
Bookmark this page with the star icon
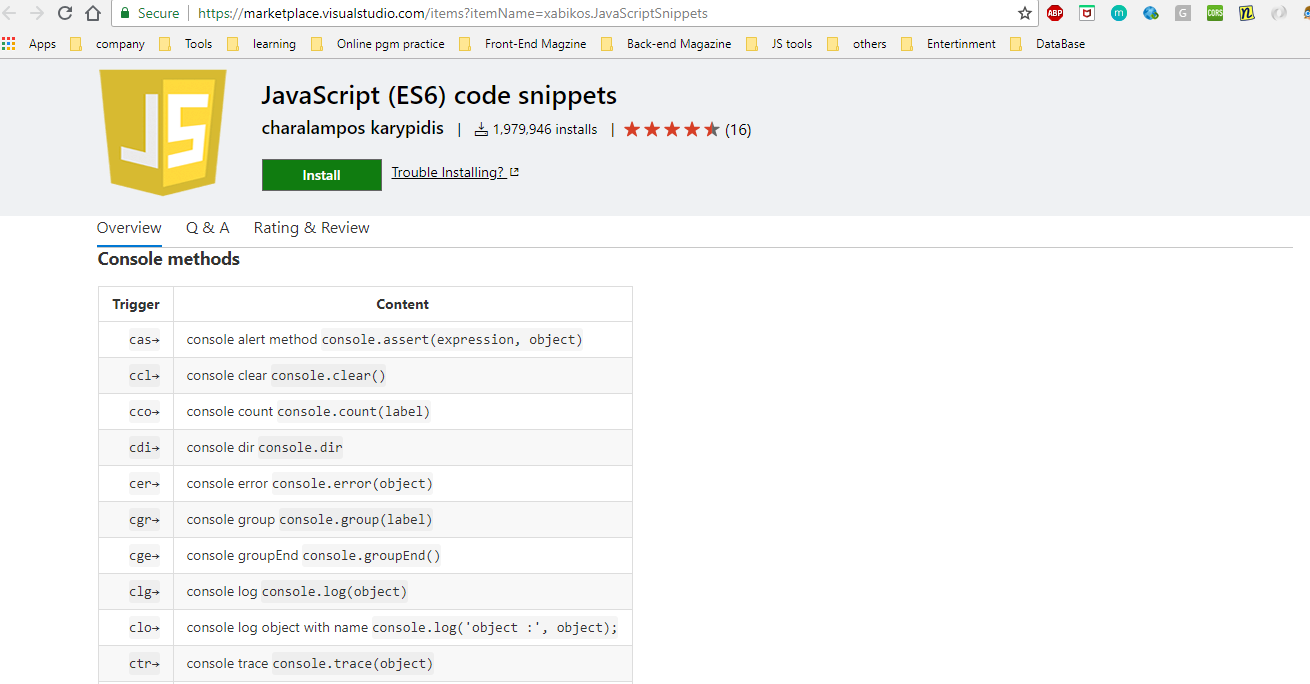[x=1024, y=13]
